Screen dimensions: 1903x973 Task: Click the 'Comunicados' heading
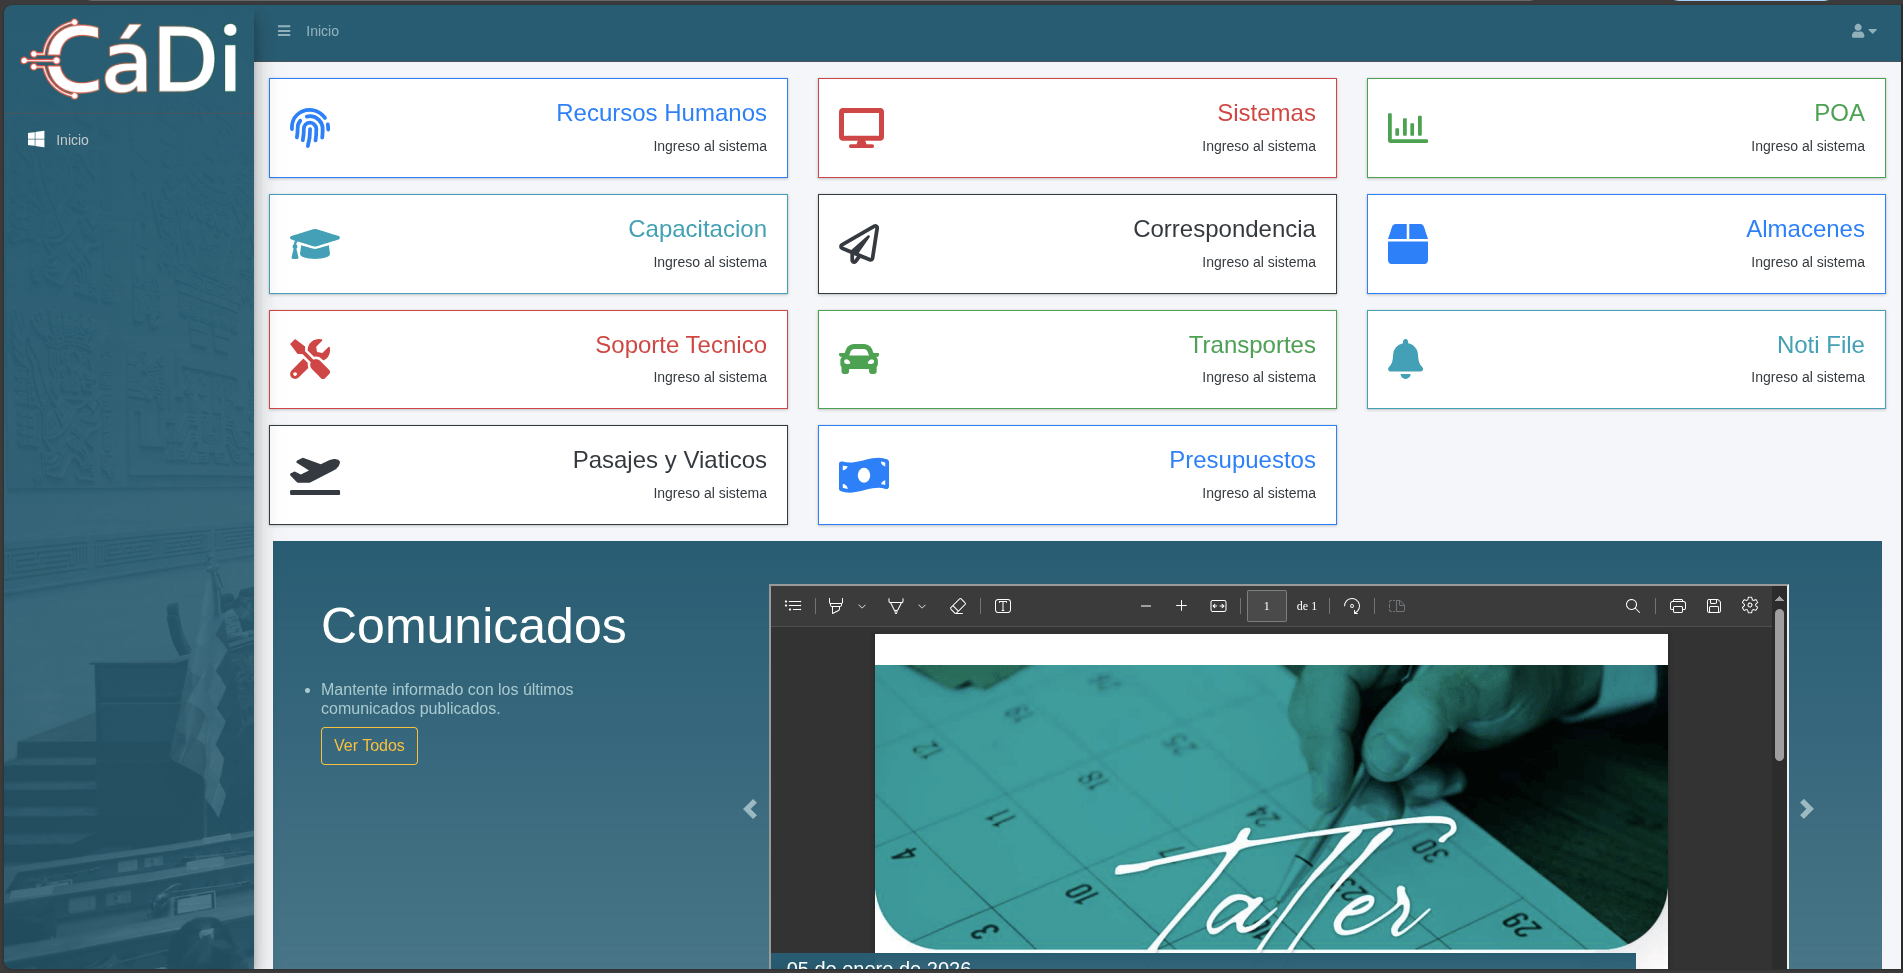pos(473,626)
